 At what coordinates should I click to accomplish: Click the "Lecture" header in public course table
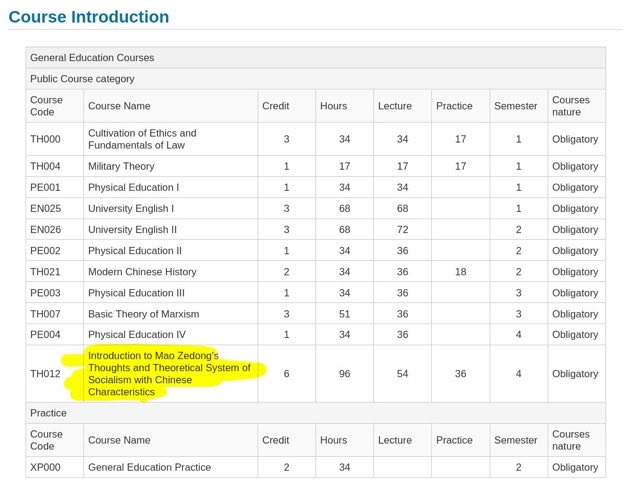(395, 106)
